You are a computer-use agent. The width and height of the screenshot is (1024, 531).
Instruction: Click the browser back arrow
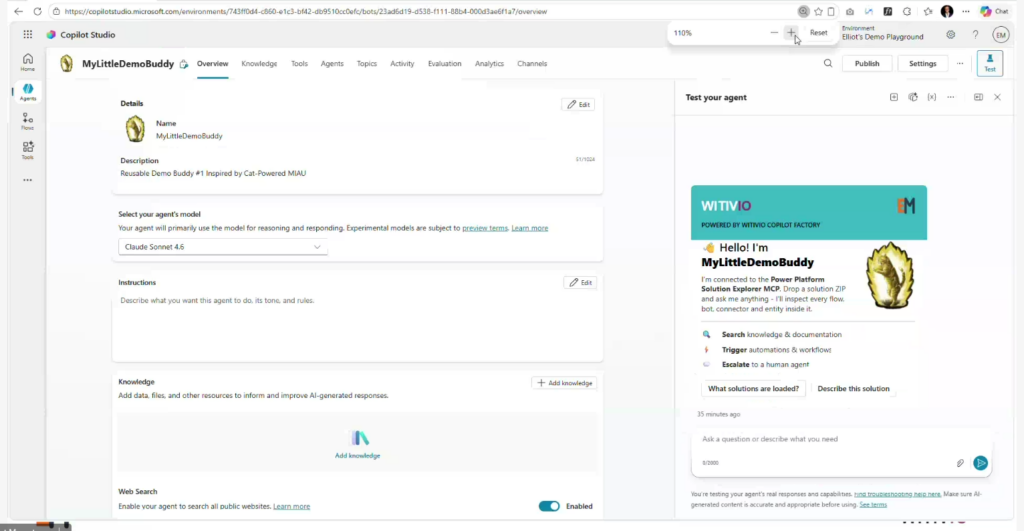click(x=18, y=11)
